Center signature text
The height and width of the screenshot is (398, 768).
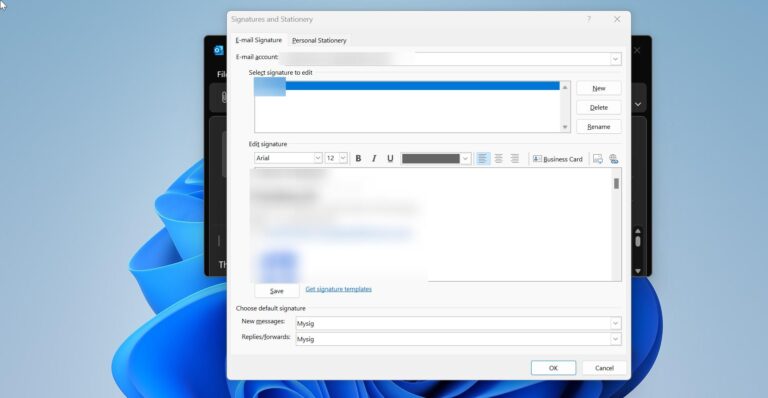point(499,159)
